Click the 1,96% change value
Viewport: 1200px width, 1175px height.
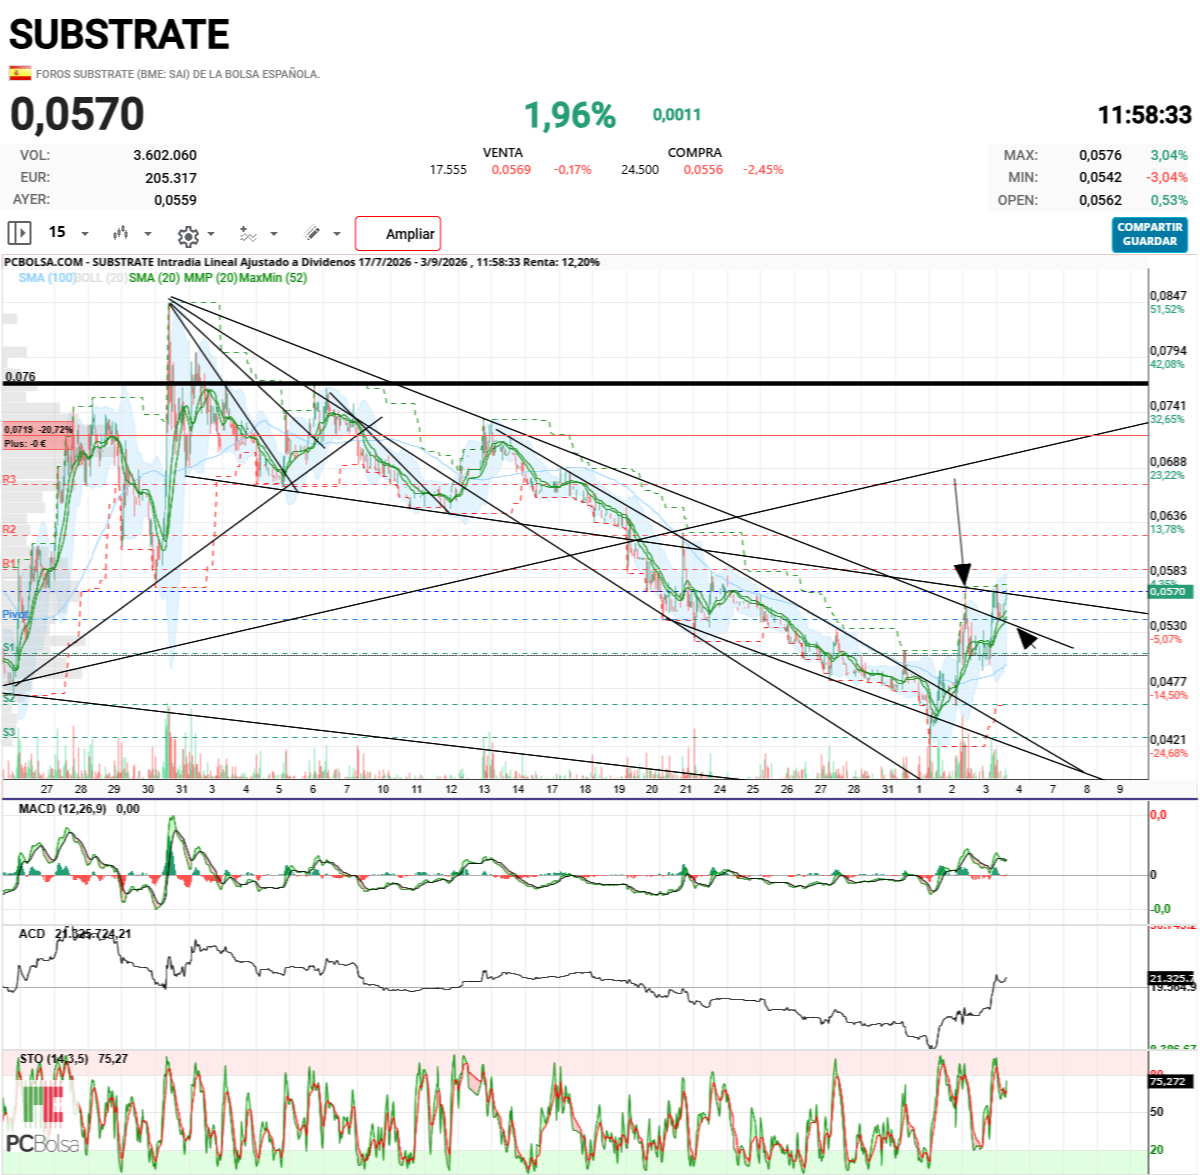[x=570, y=115]
